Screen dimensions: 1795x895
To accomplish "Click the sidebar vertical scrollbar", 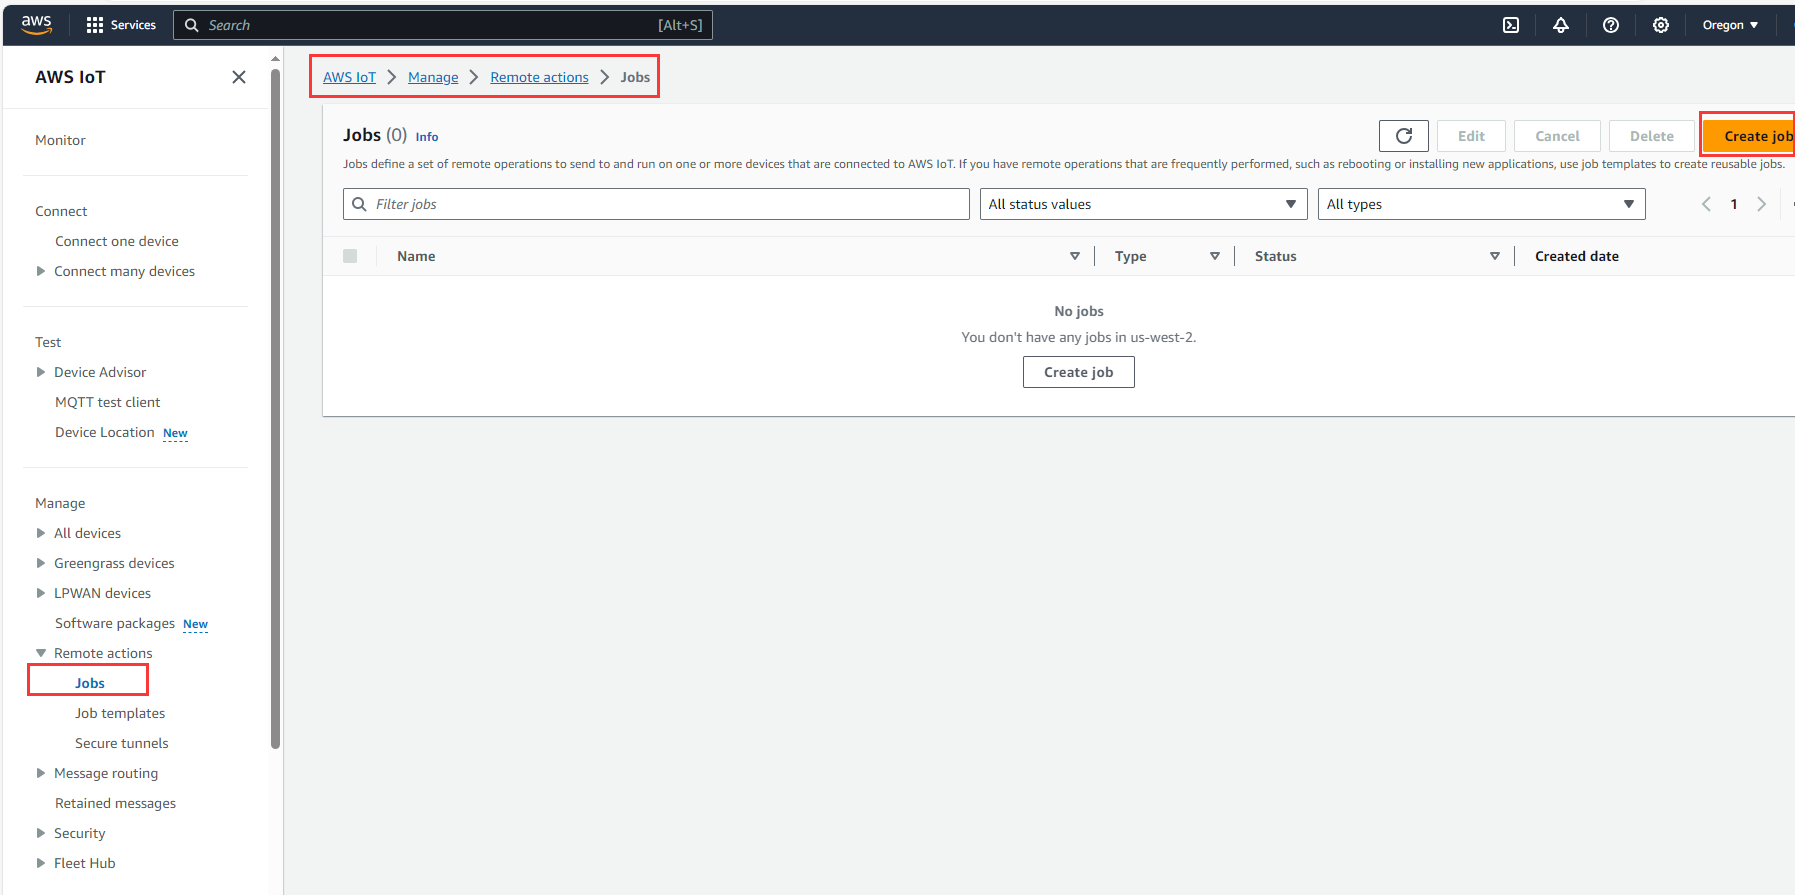I will click(275, 408).
